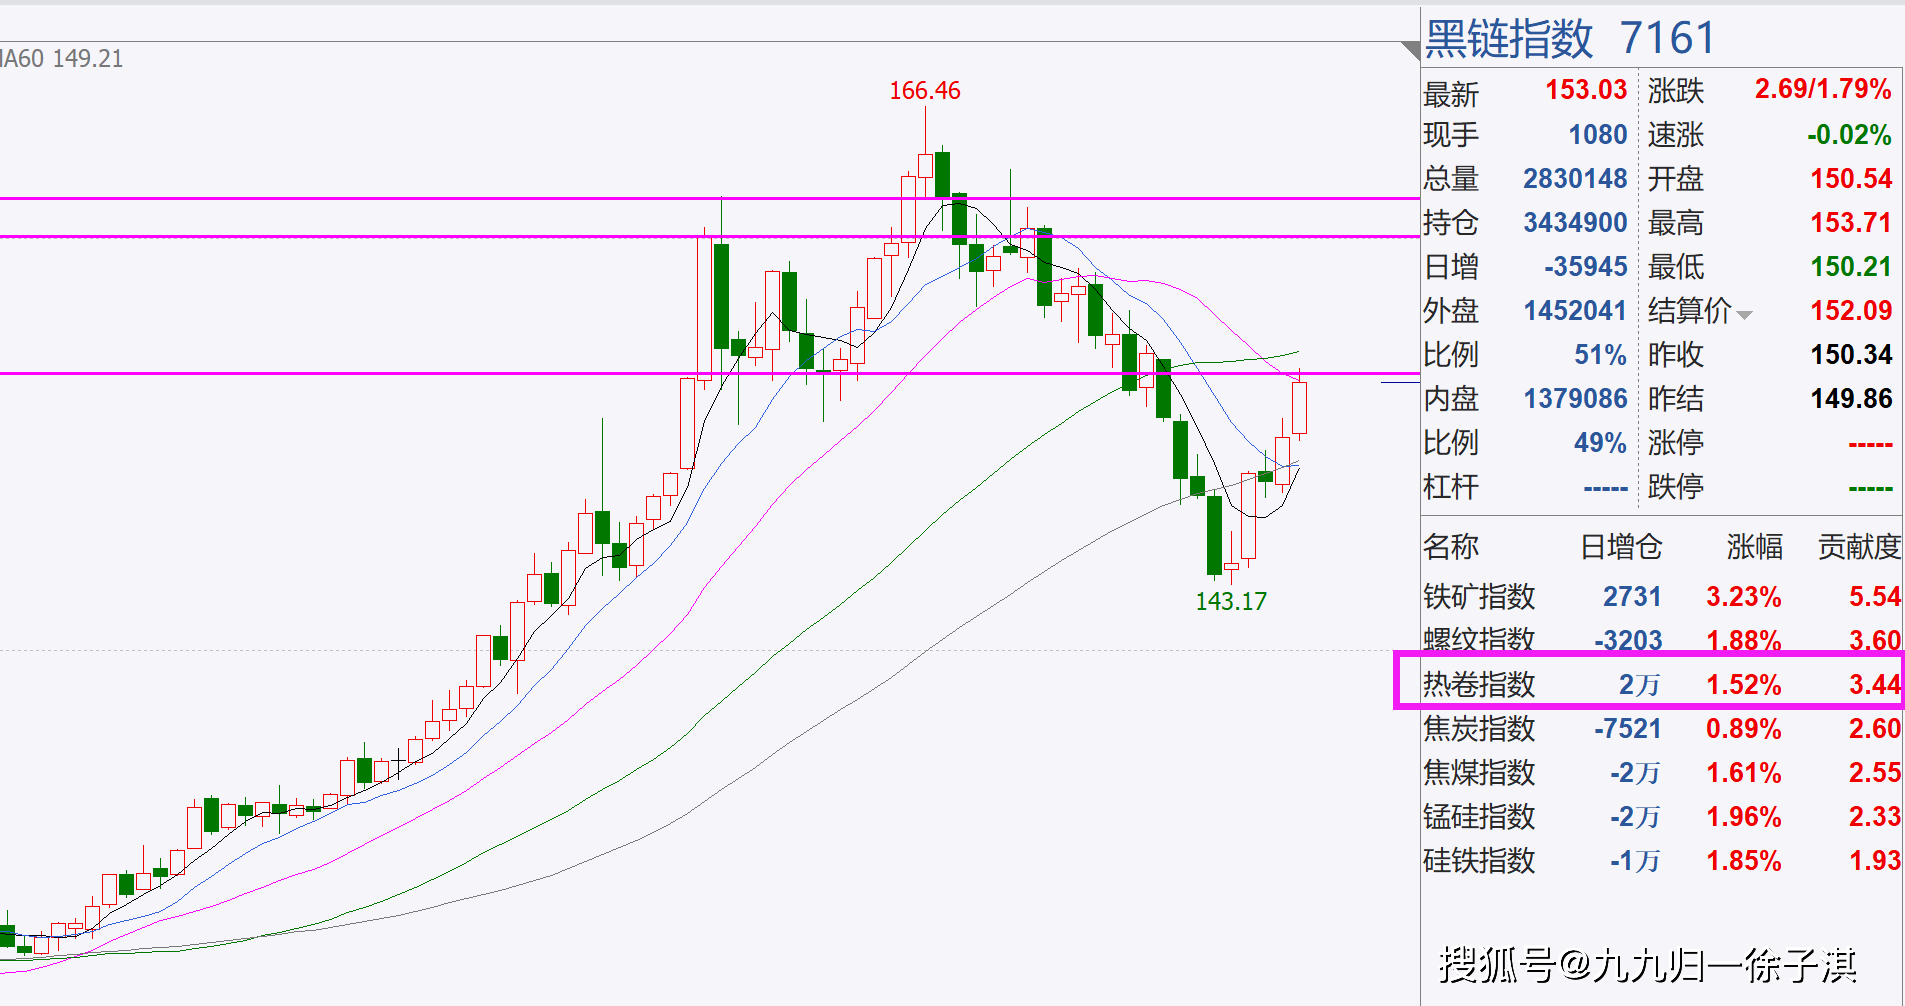The image size is (1905, 1006).
Task: Click the latest red candlestick on chart
Action: pos(1299,407)
